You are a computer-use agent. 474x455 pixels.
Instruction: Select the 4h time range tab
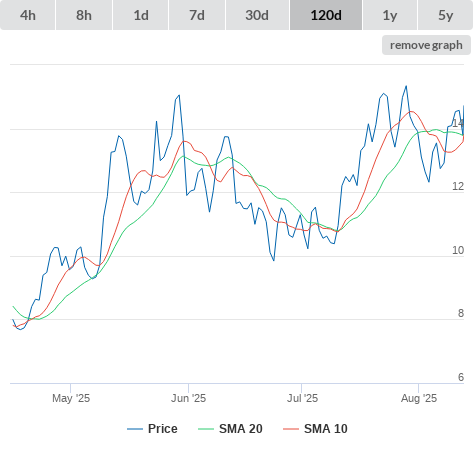(28, 15)
